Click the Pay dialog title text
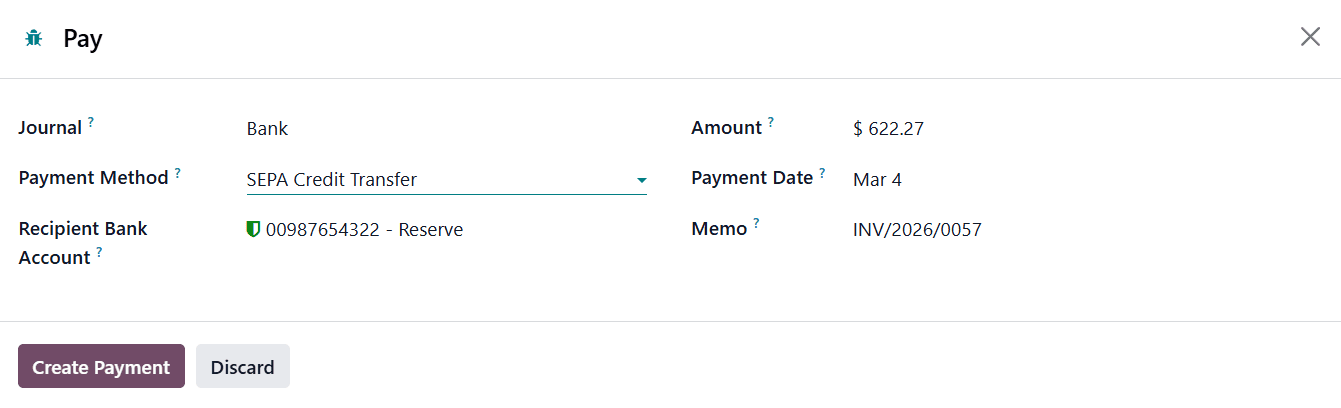Image resolution: width=1341 pixels, height=408 pixels. pyautogui.click(x=83, y=39)
